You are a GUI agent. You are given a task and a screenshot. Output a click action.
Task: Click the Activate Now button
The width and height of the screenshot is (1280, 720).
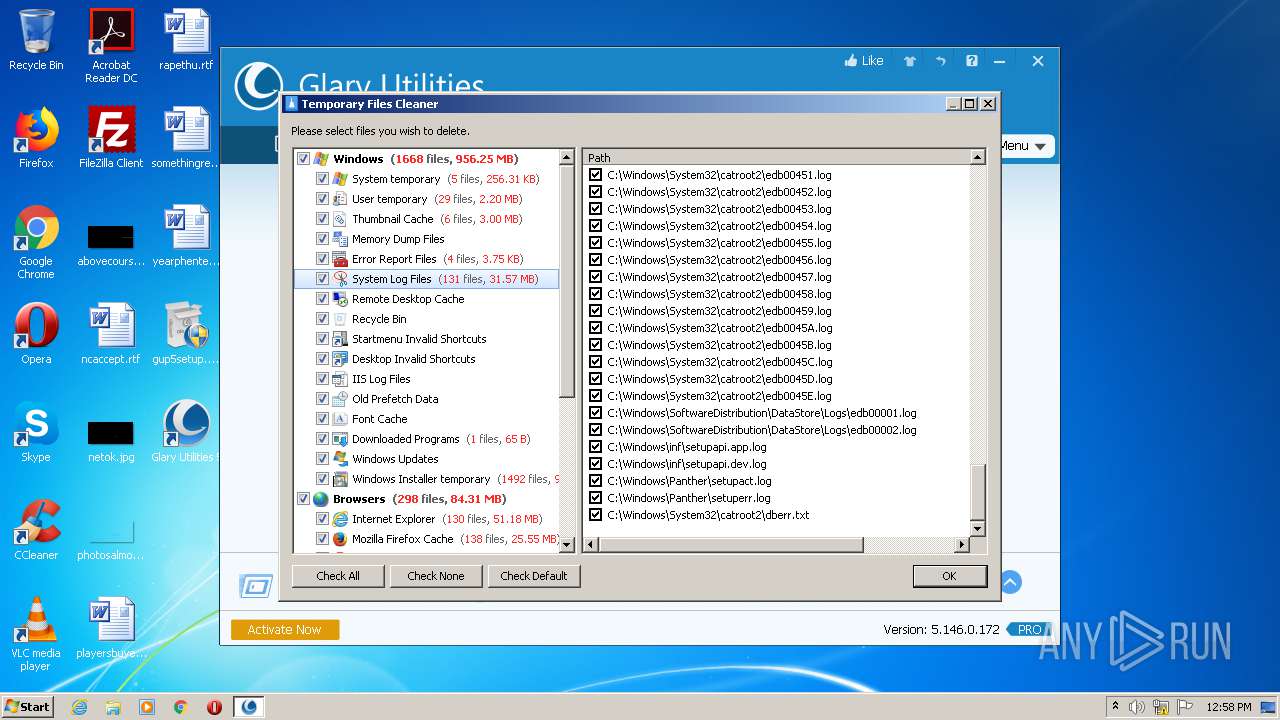click(x=285, y=630)
